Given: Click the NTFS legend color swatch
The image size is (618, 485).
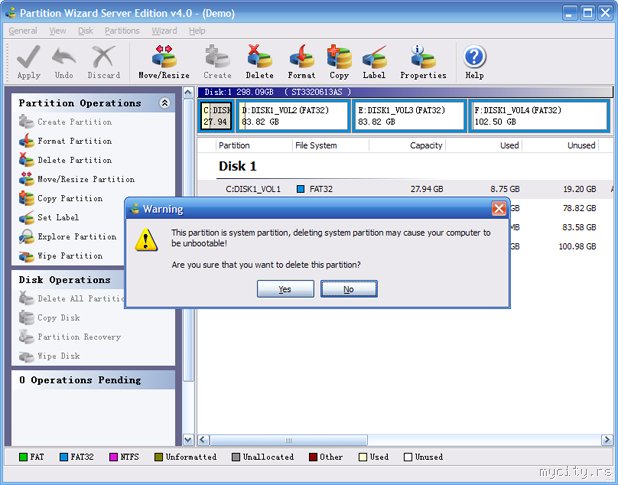Looking at the screenshot, I should pos(113,457).
